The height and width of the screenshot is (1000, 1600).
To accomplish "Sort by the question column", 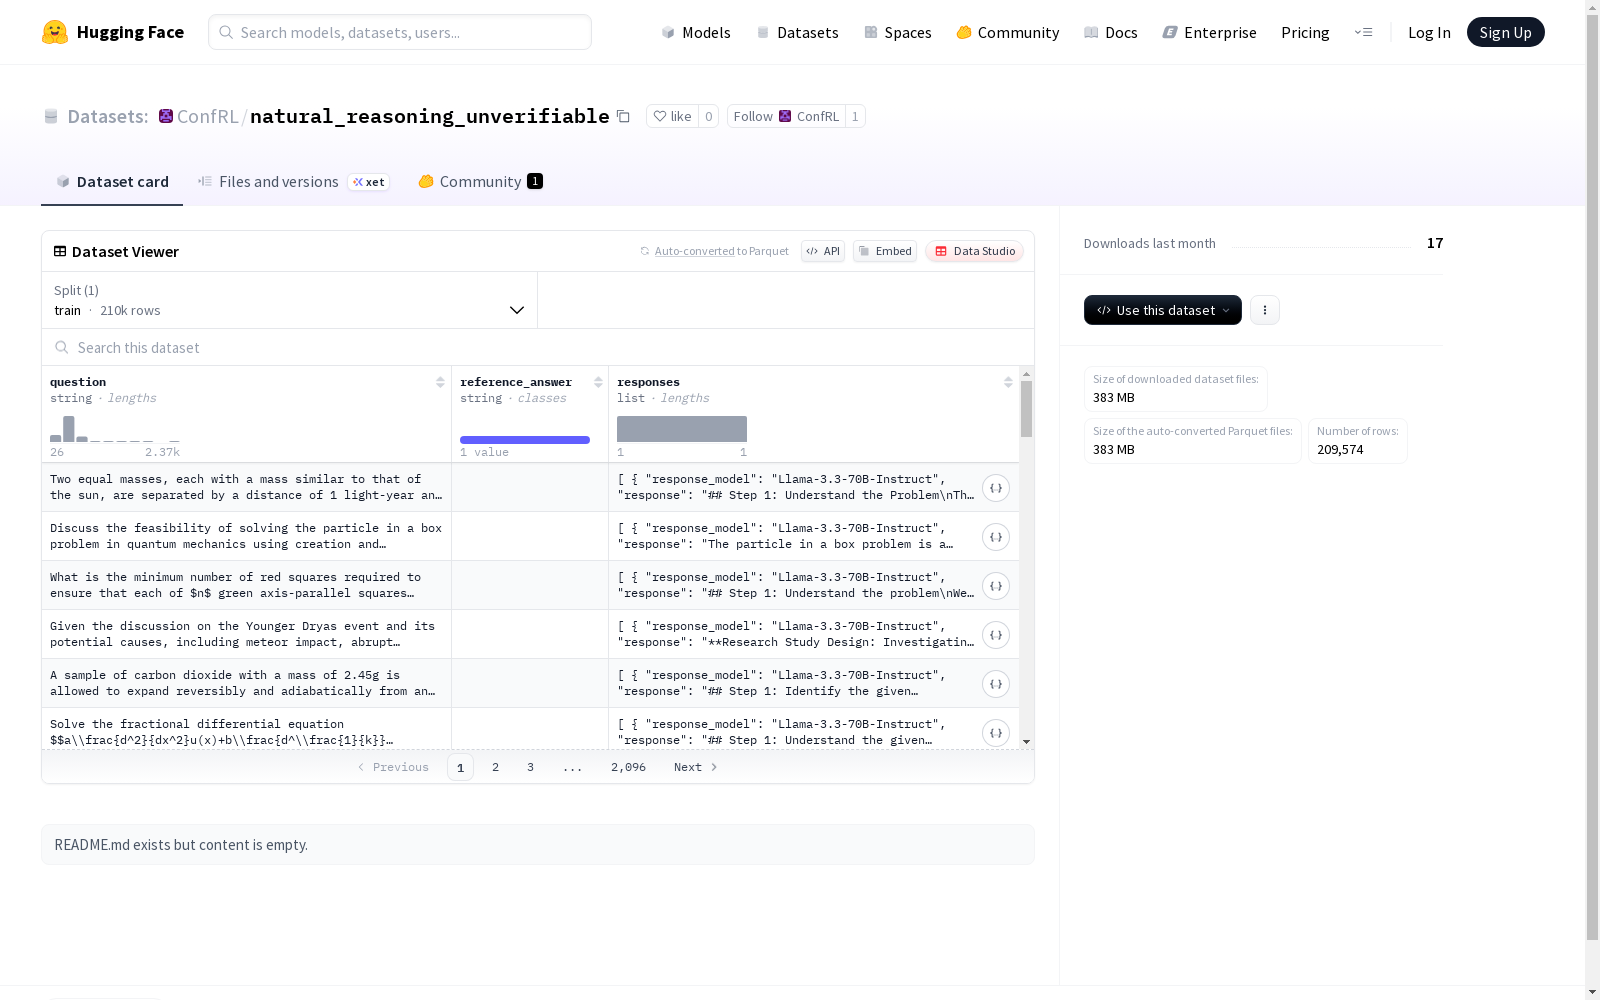I will [440, 382].
